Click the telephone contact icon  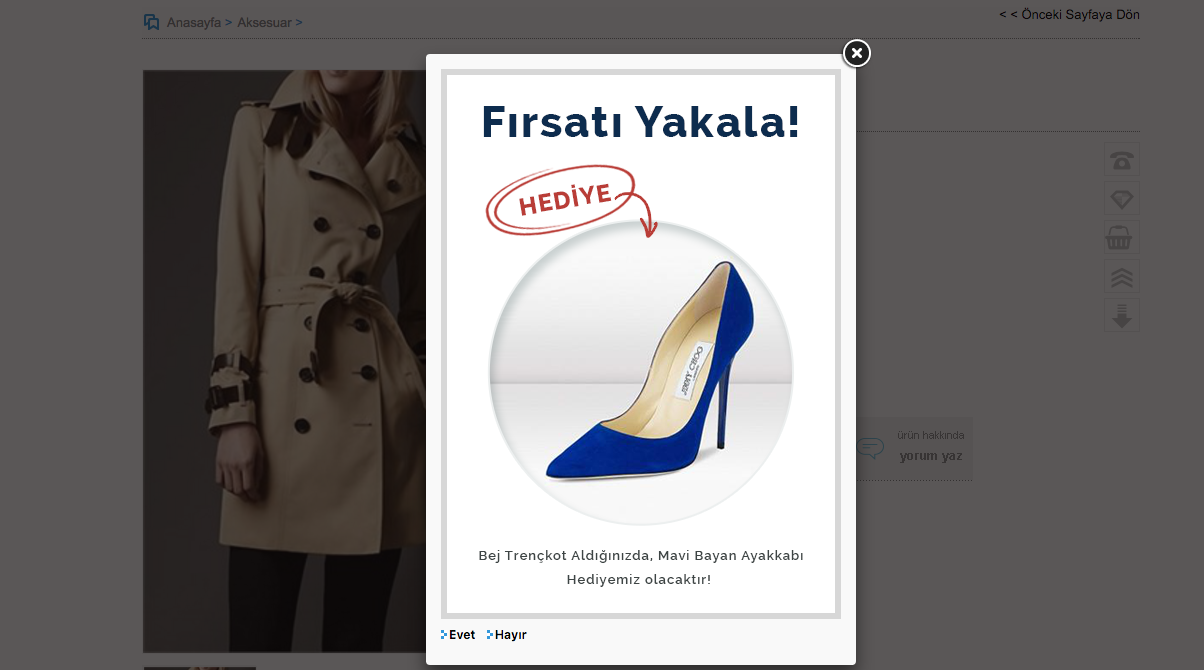point(1122,160)
